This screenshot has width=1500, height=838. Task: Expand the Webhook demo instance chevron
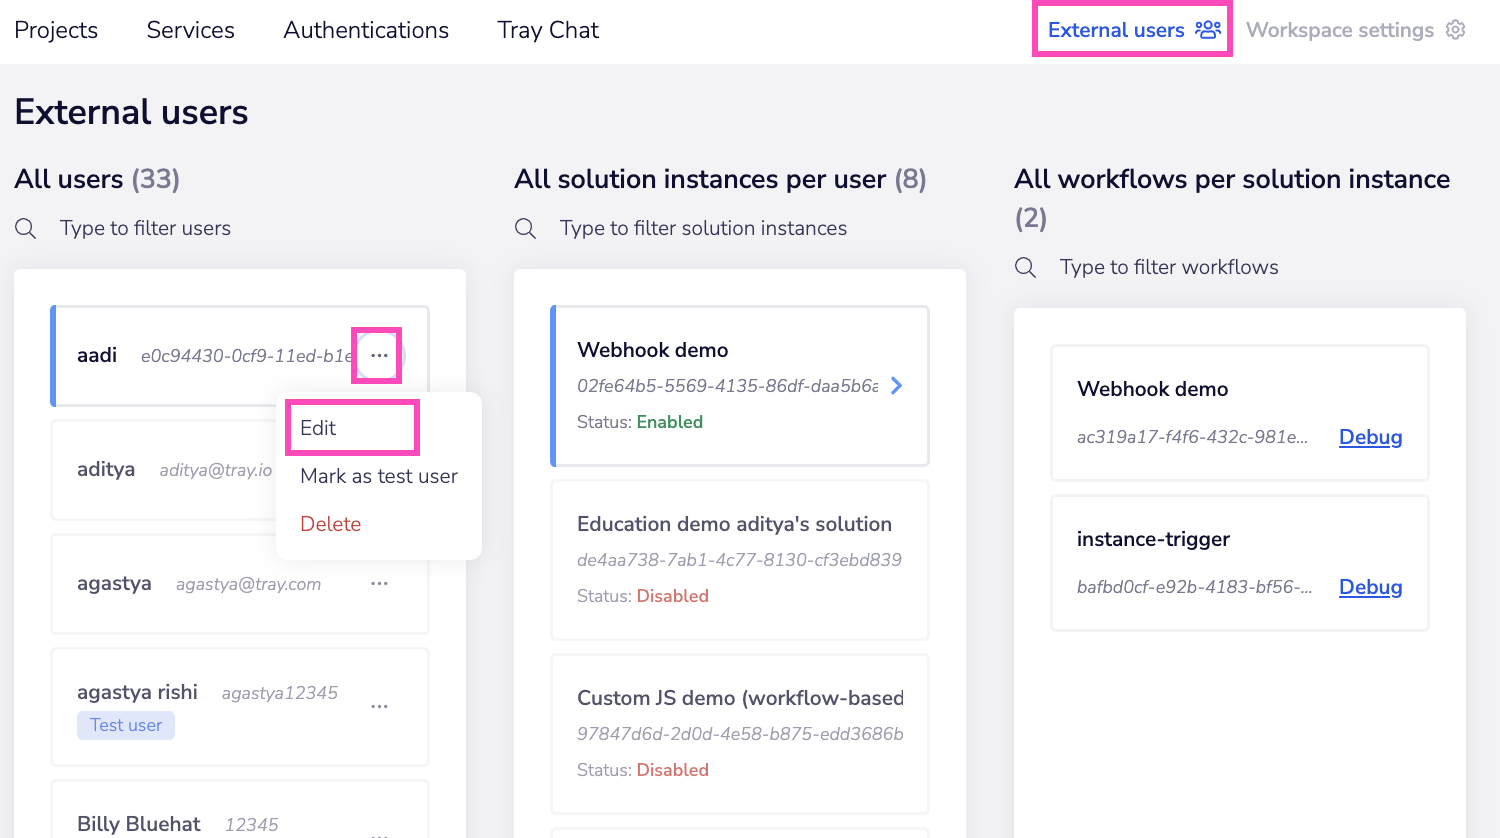897,386
